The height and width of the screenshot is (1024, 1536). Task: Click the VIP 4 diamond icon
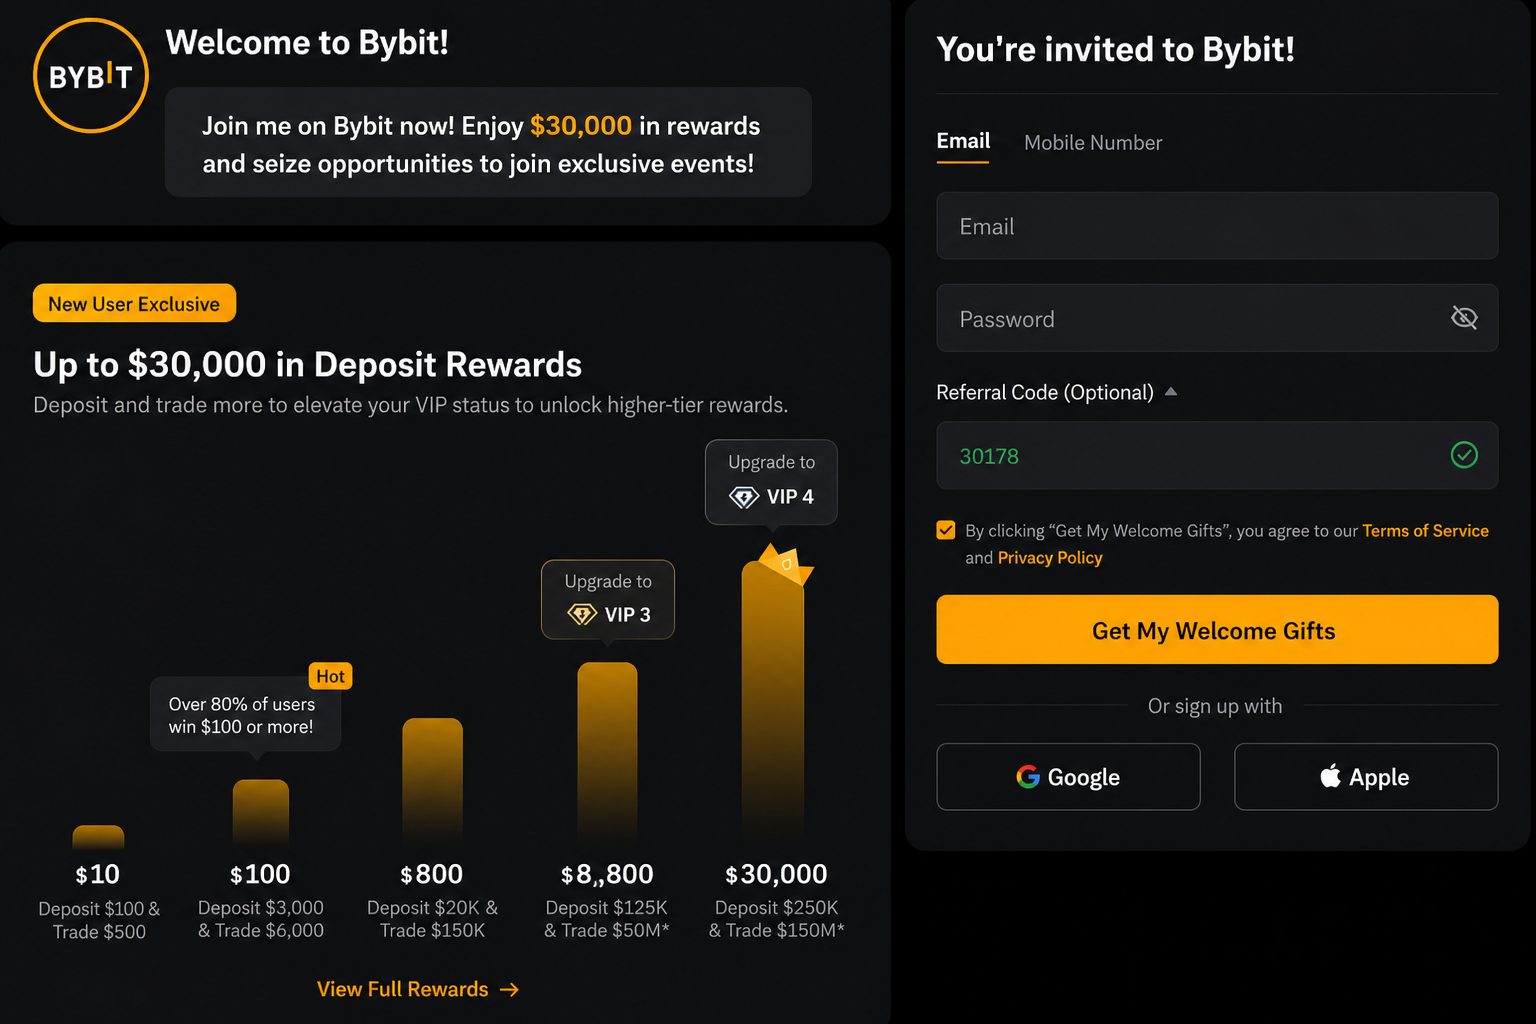[x=744, y=497]
